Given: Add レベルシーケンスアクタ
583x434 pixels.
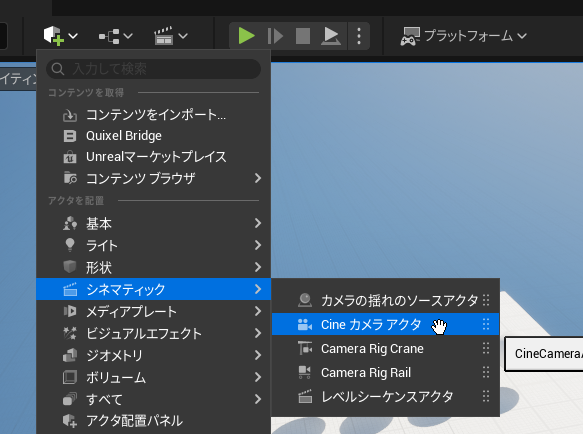Looking at the screenshot, I should coord(386,396).
